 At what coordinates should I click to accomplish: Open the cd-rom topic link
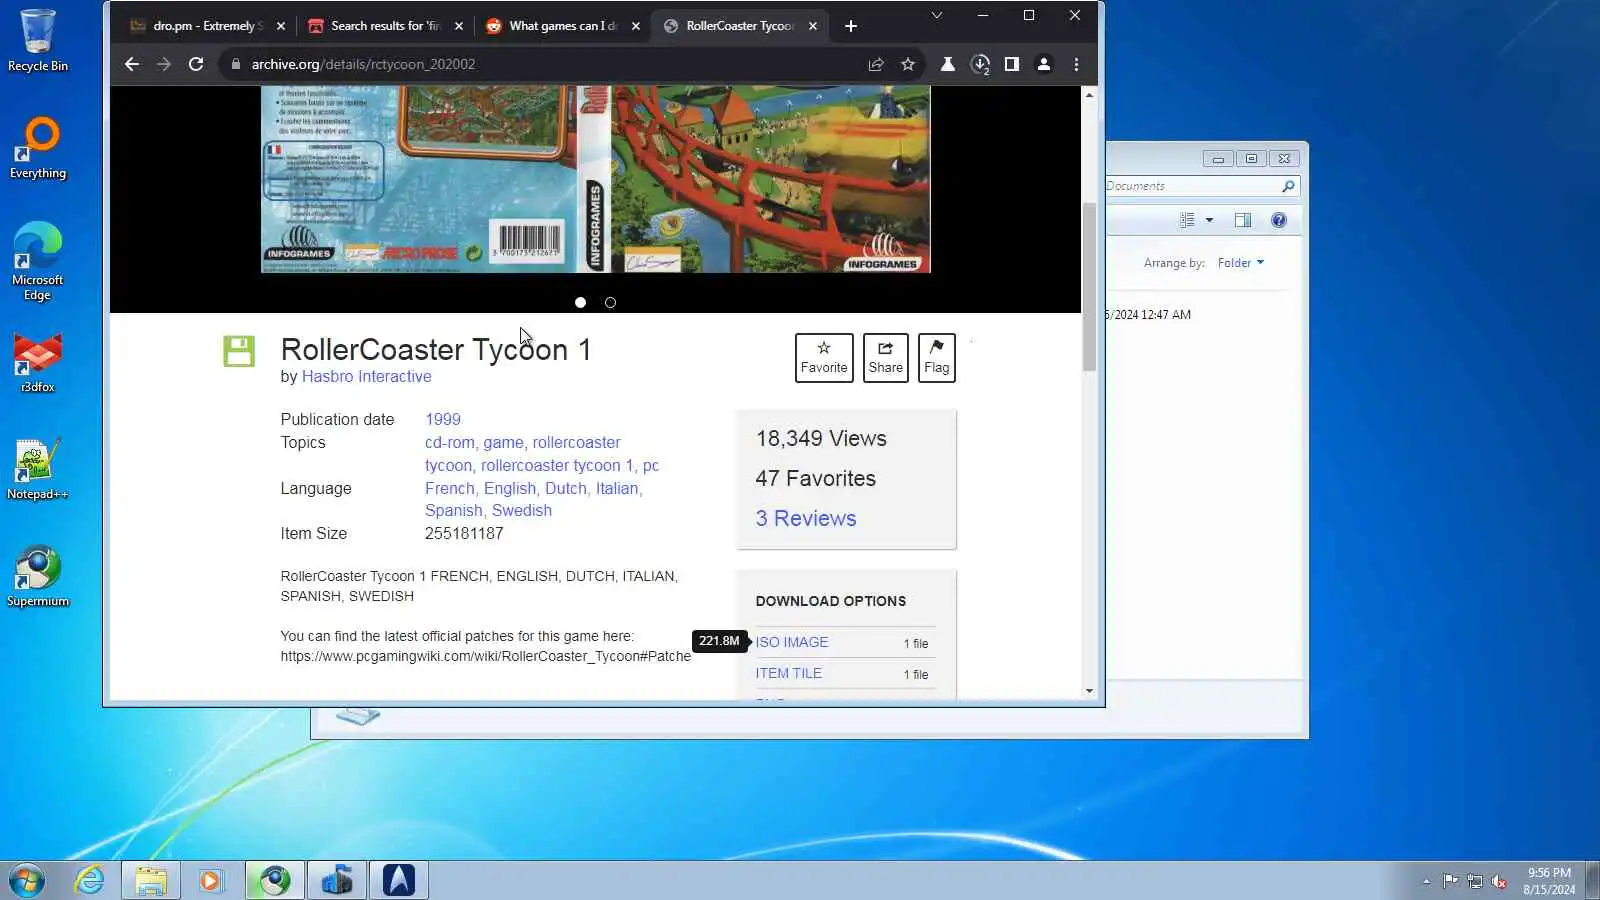pyautogui.click(x=450, y=443)
